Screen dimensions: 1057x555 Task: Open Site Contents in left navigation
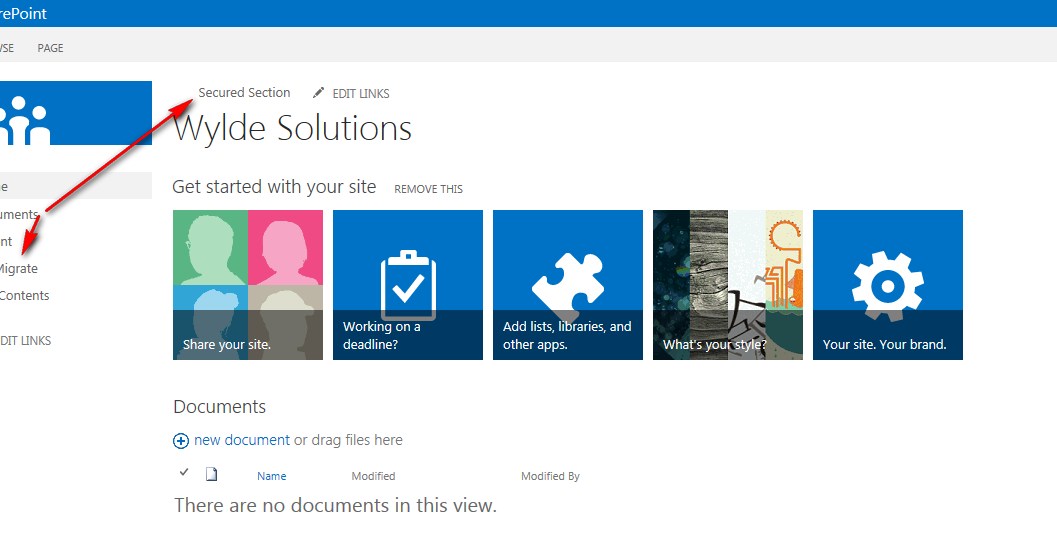tap(24, 295)
